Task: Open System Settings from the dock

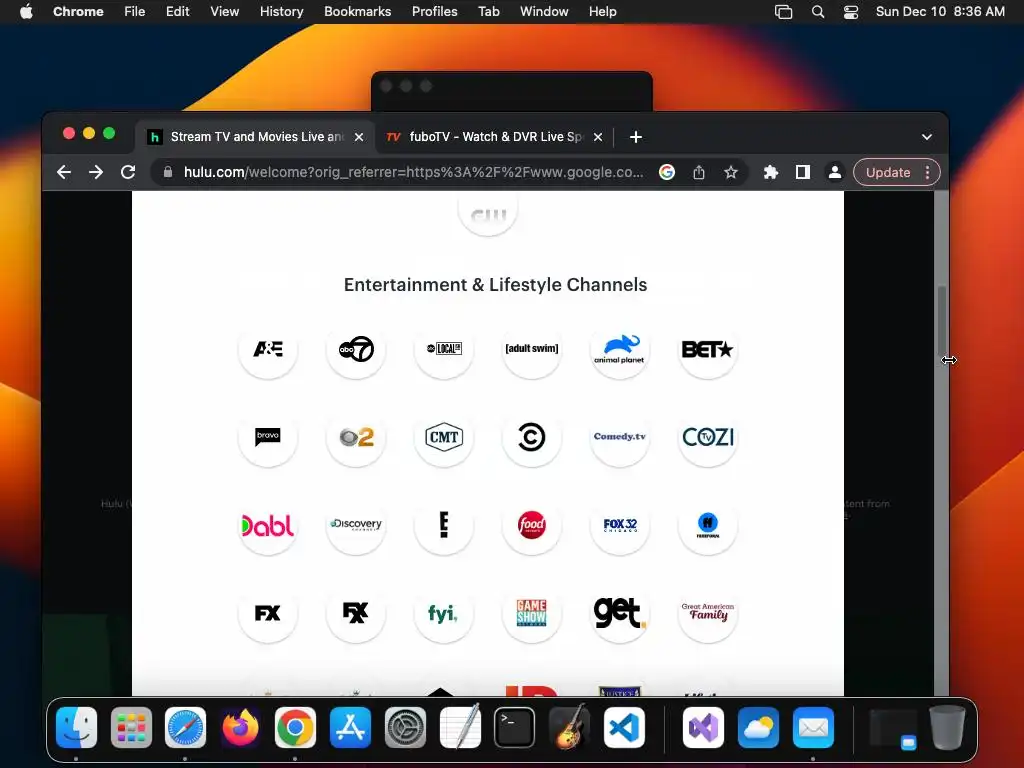Action: coord(405,727)
